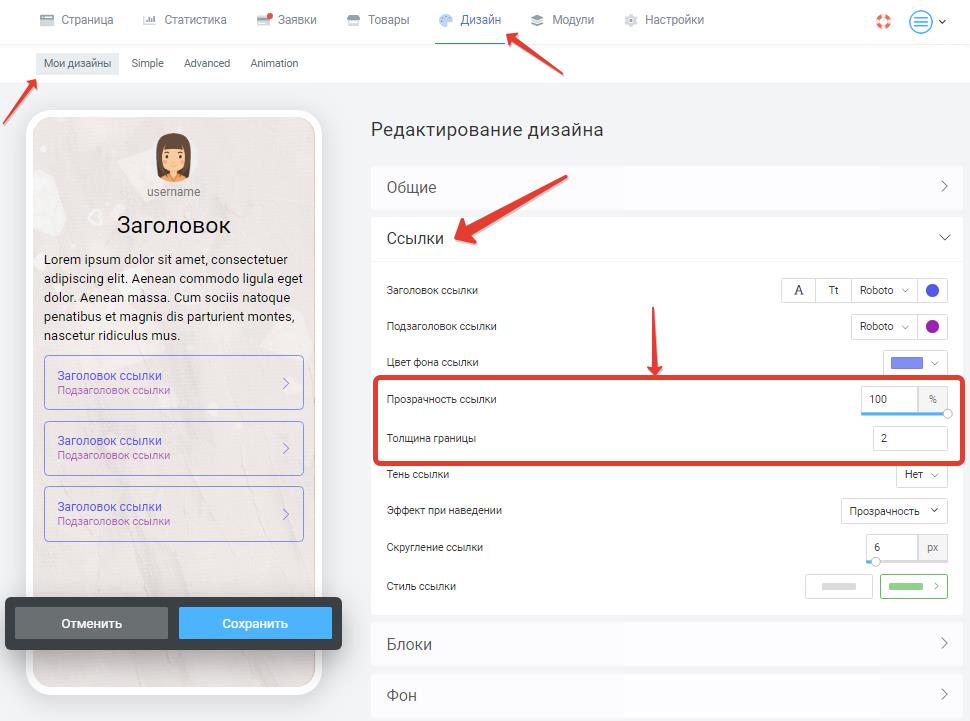Select the Simple designs sub-tab
970x721 pixels.
147,63
